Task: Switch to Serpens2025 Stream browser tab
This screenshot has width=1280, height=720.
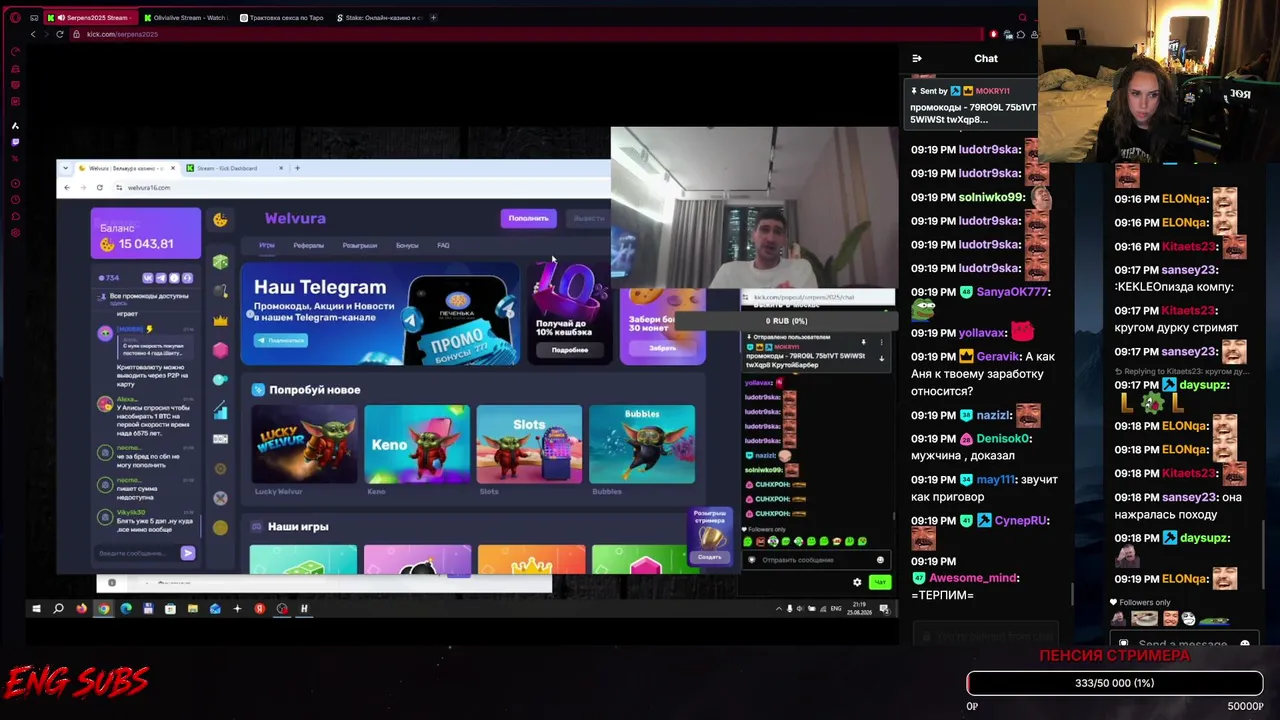Action: (90, 17)
